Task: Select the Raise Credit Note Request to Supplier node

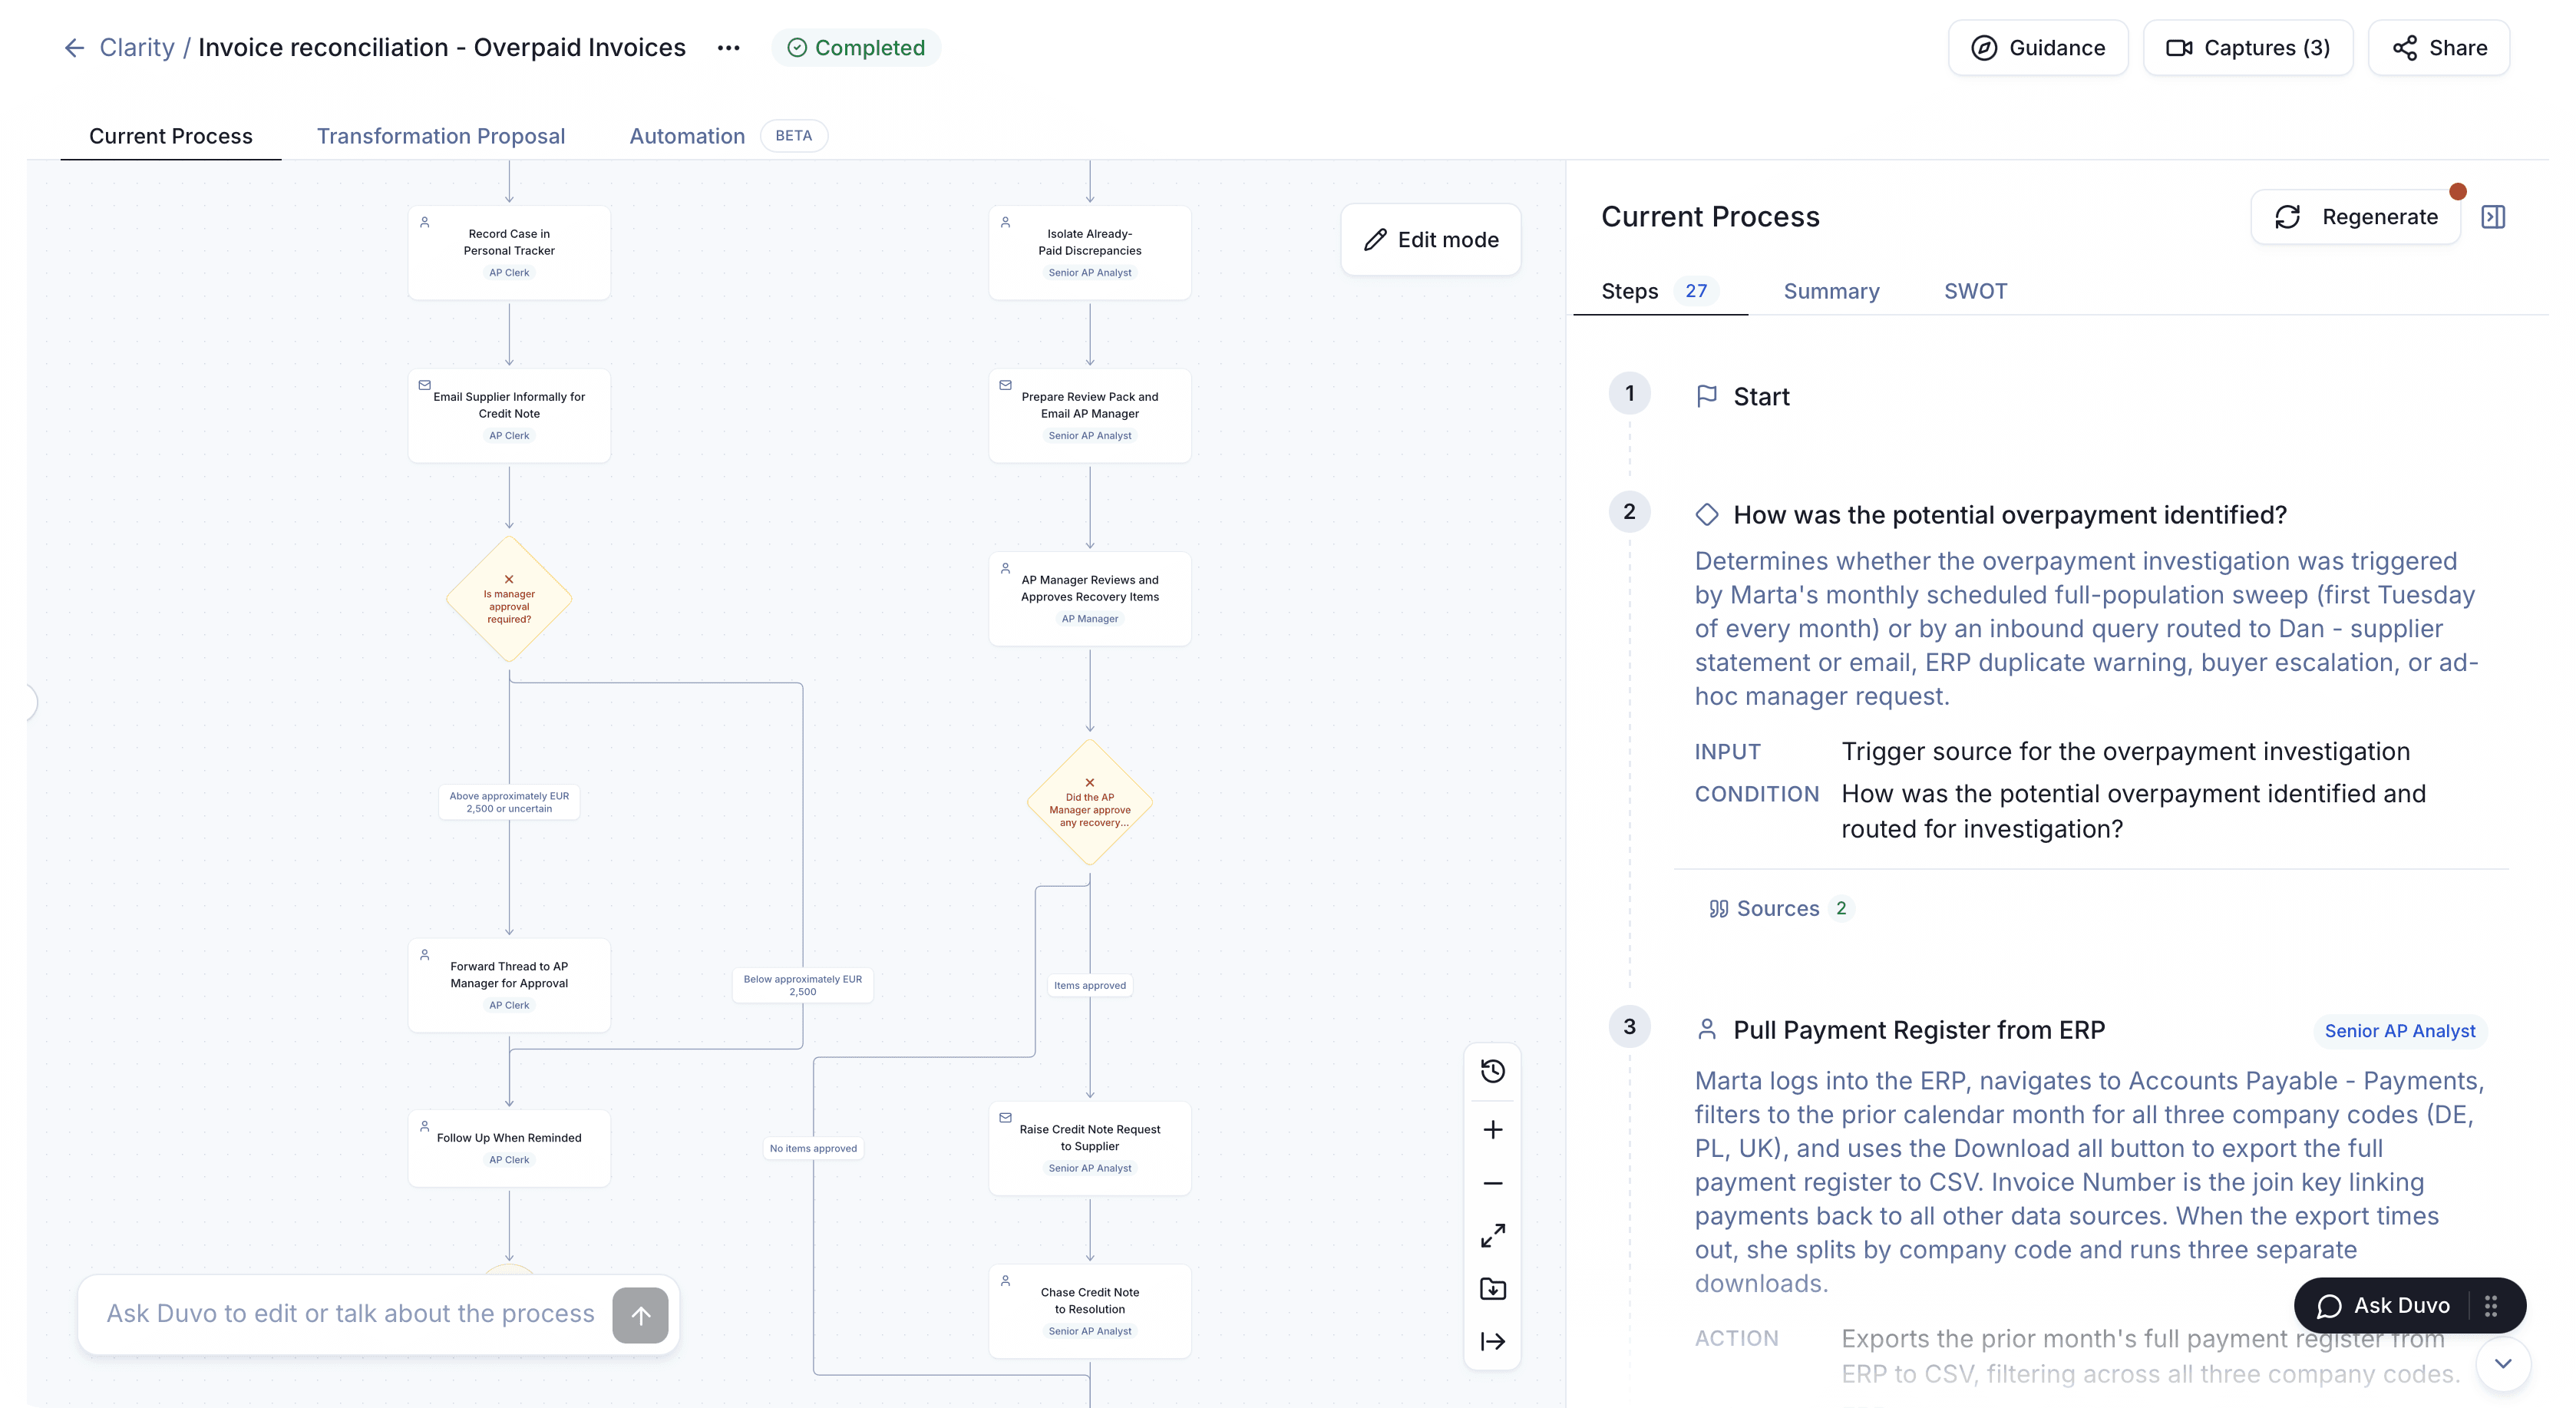Action: click(1090, 1148)
